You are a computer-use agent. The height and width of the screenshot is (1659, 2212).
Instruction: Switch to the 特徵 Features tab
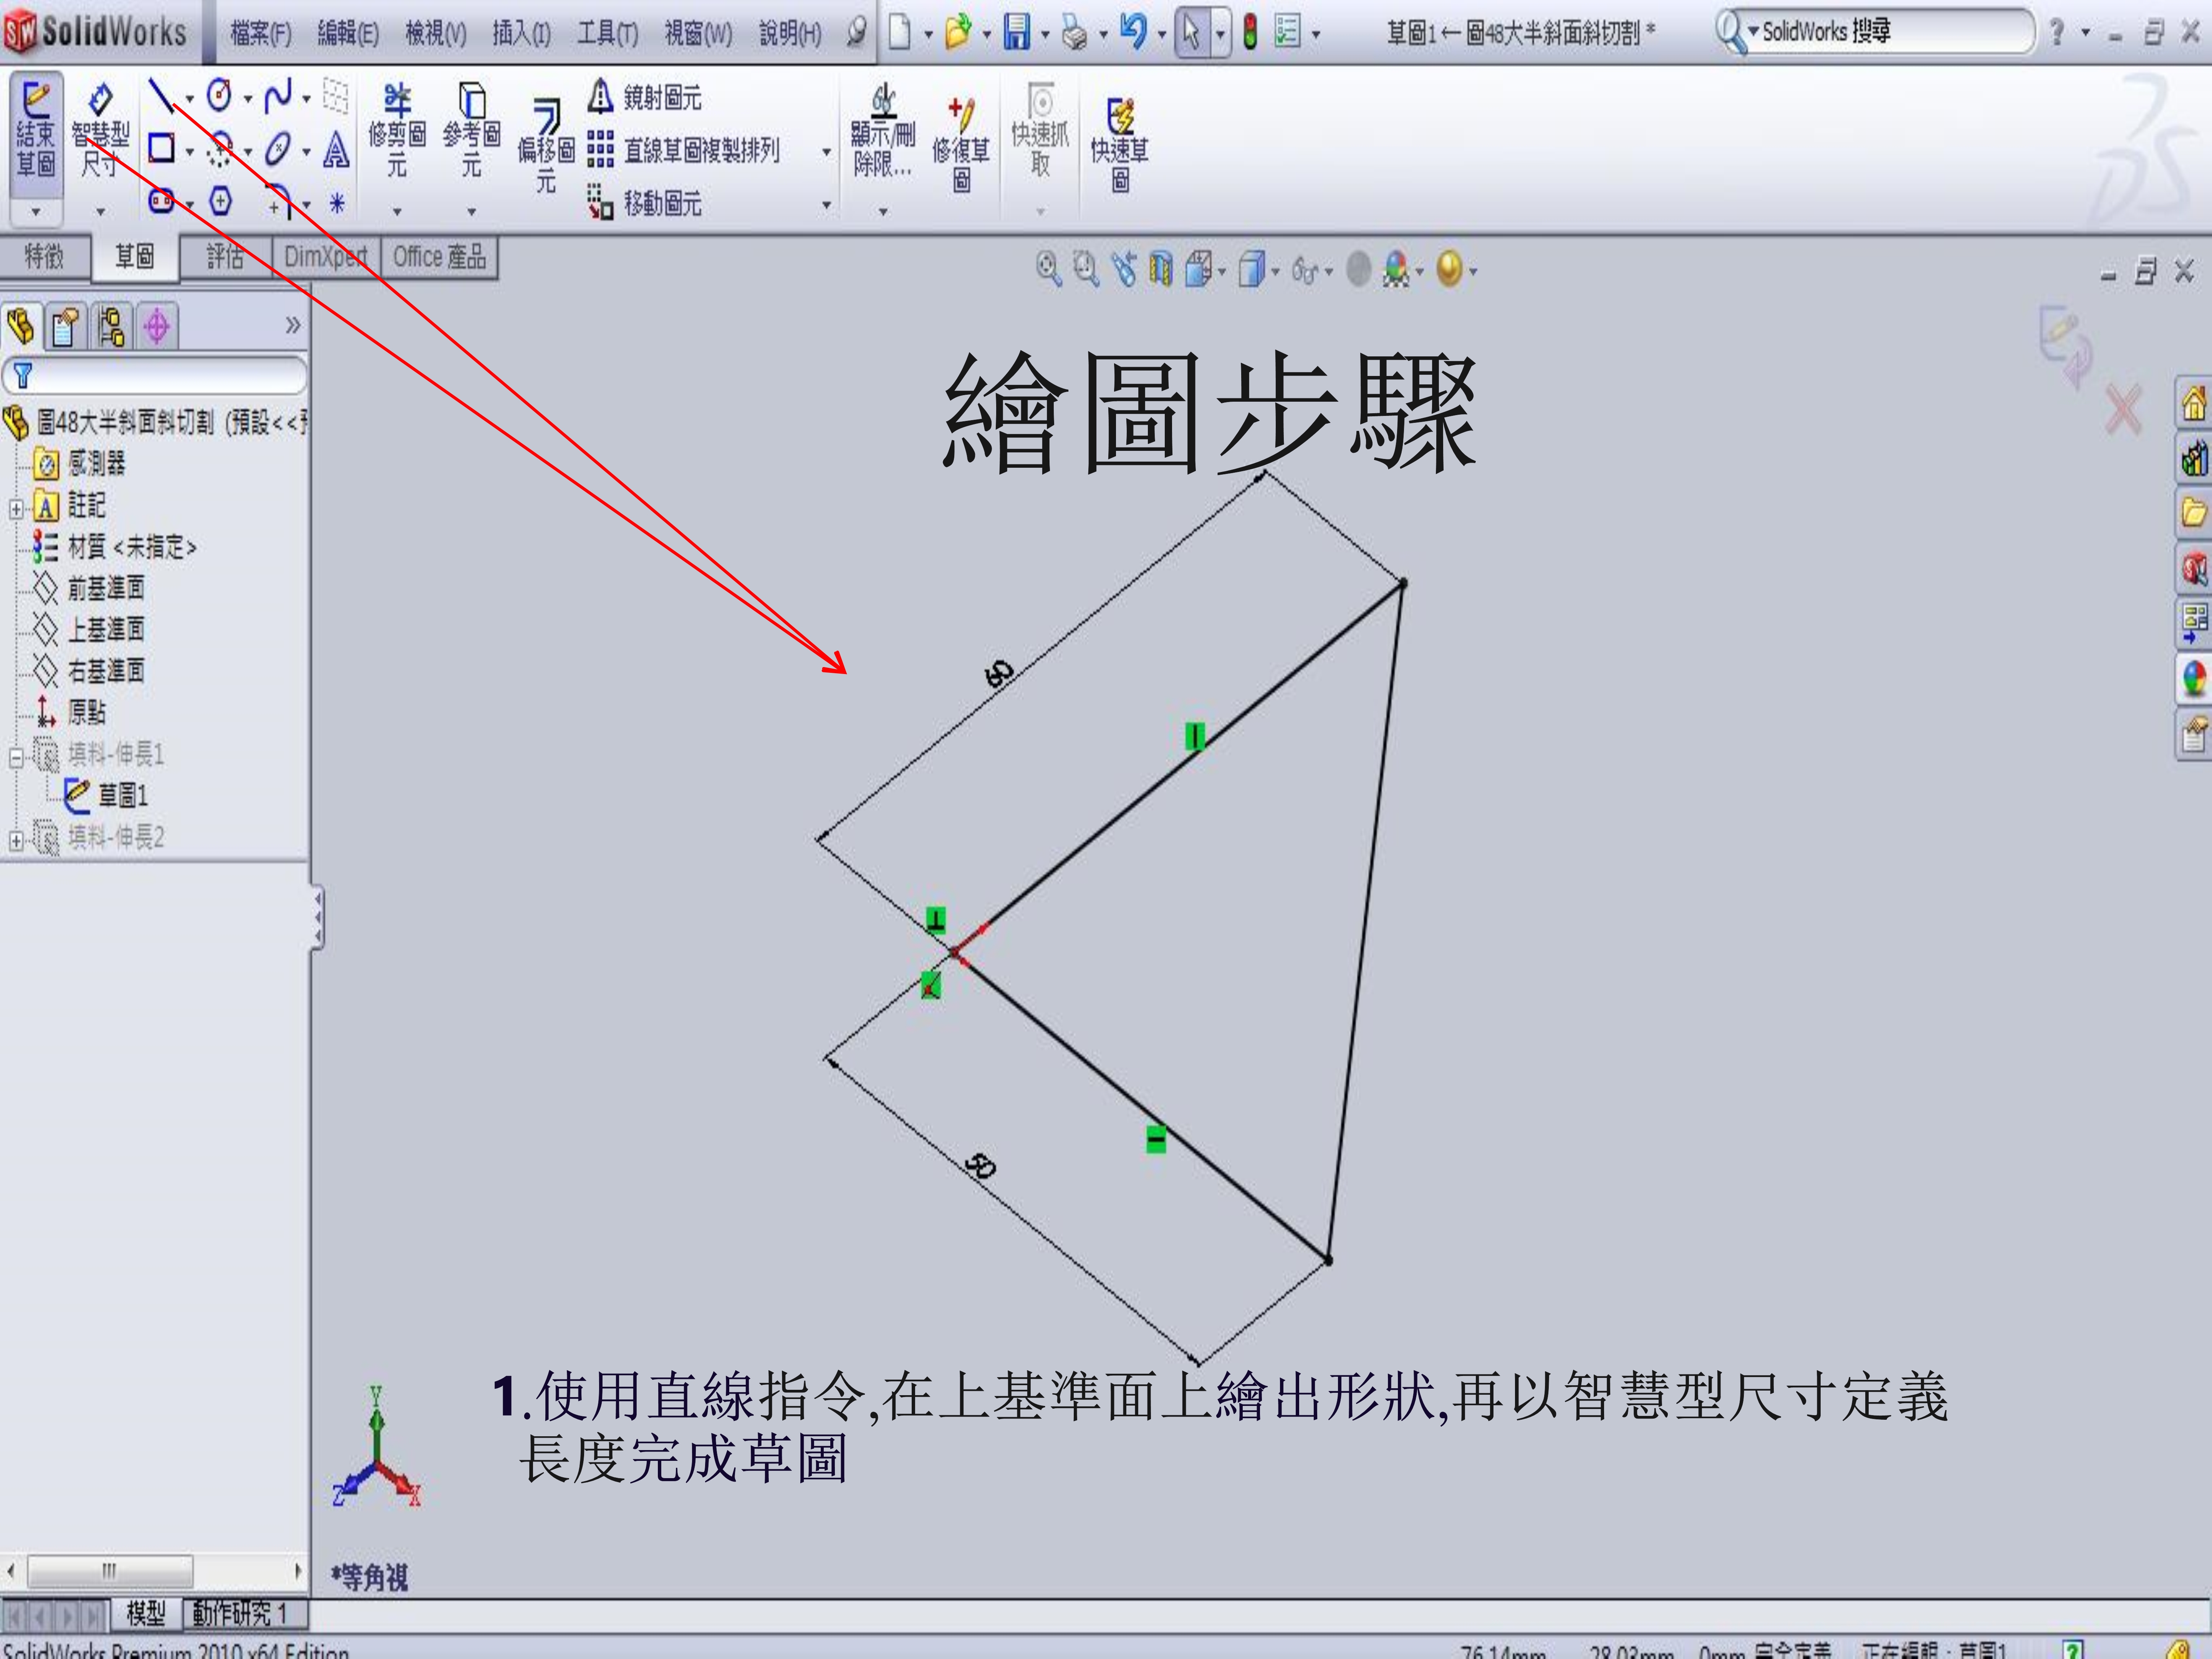[x=44, y=257]
